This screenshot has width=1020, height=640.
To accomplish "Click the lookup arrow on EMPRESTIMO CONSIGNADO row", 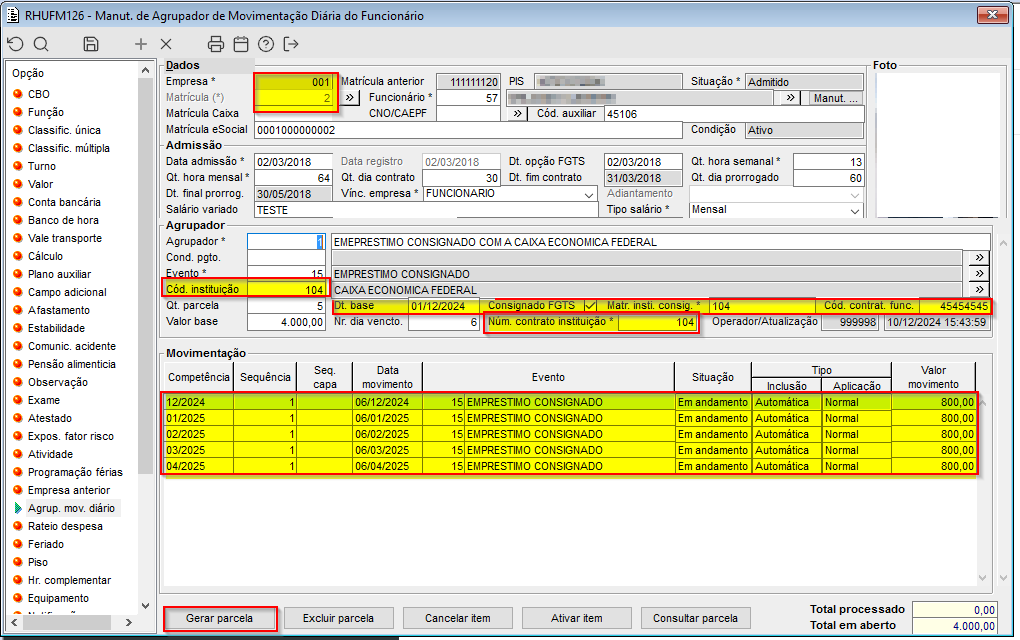I will [979, 274].
